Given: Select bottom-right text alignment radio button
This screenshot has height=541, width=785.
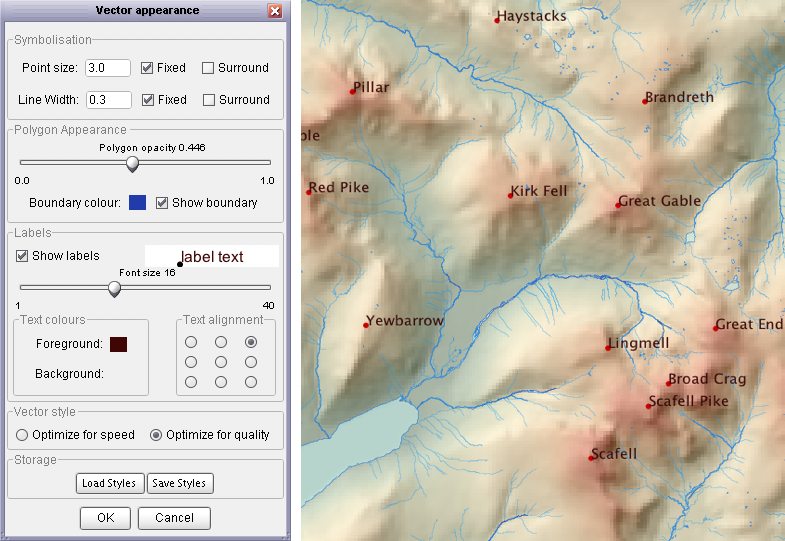Looking at the screenshot, I should (x=251, y=382).
